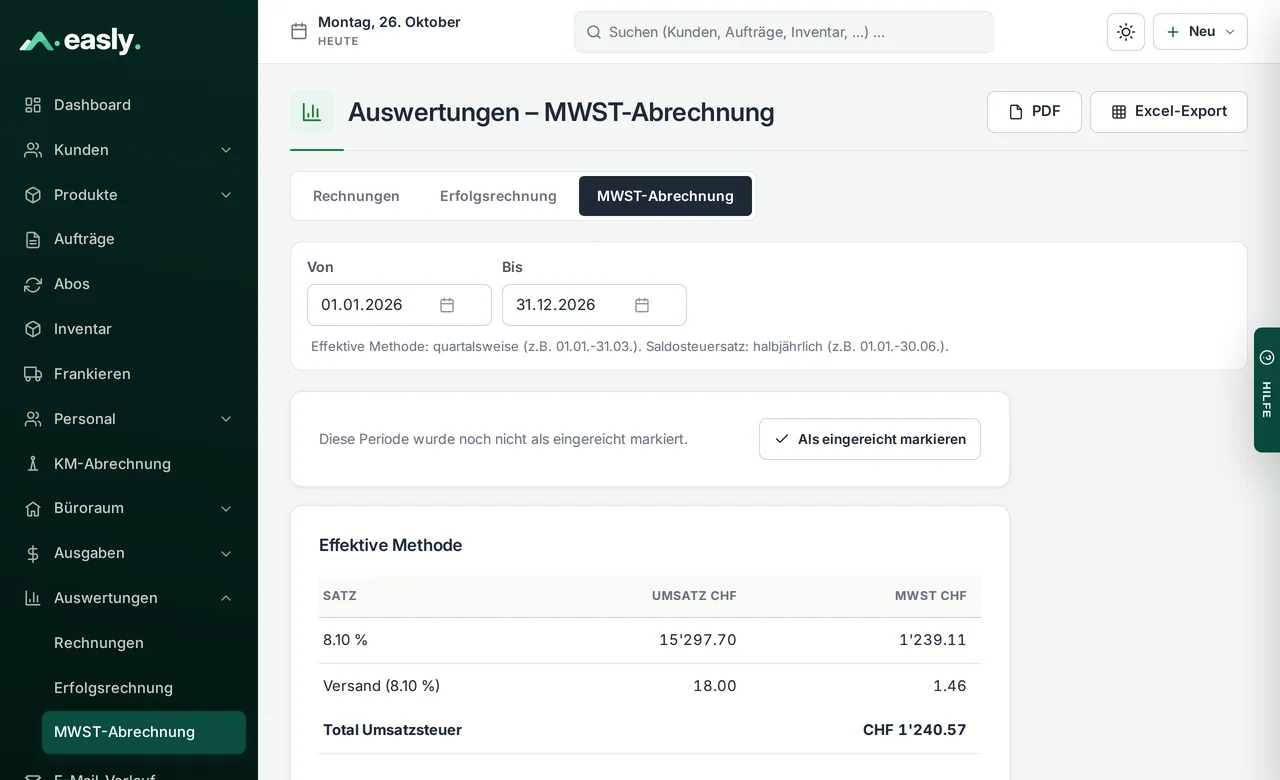Image resolution: width=1280 pixels, height=780 pixels.
Task: Collapse the Auswertungen submenu chevron
Action: coord(226,598)
